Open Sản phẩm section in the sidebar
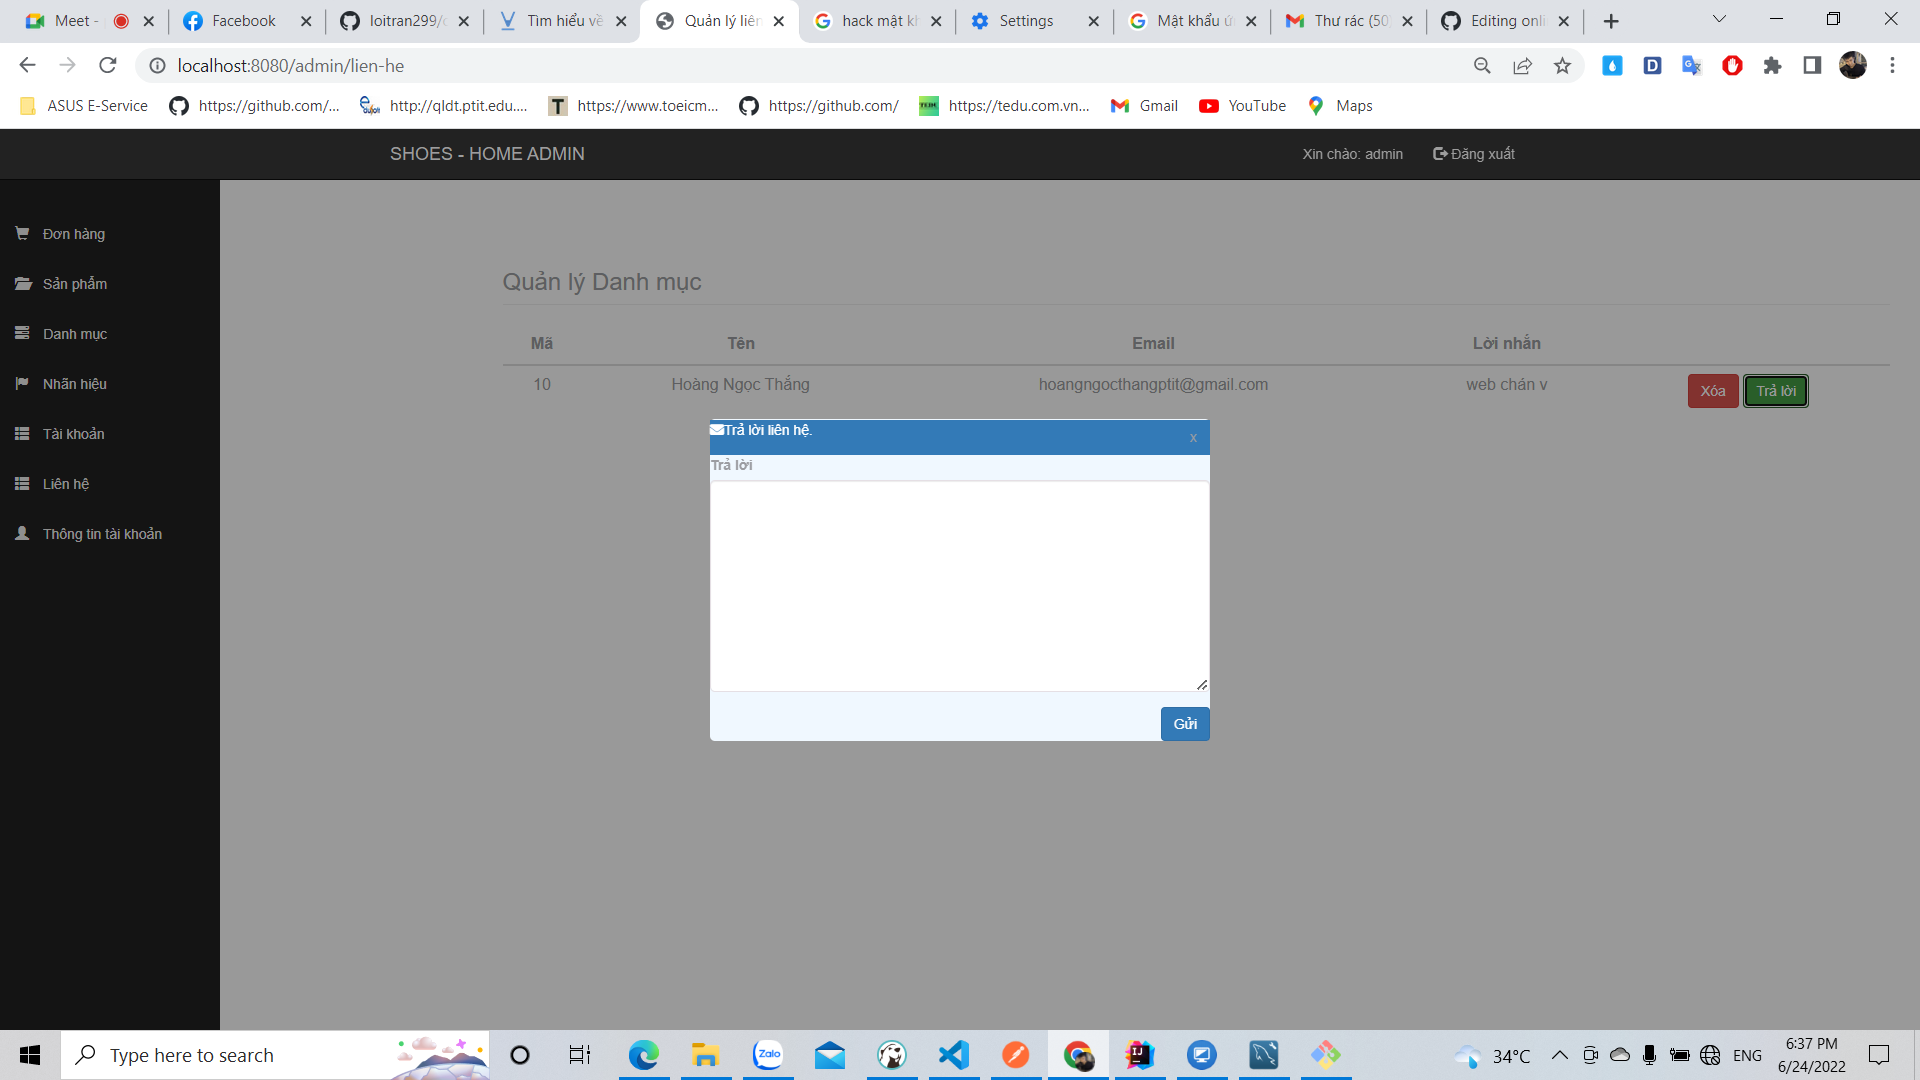The height and width of the screenshot is (1080, 1920). pyautogui.click(x=74, y=283)
